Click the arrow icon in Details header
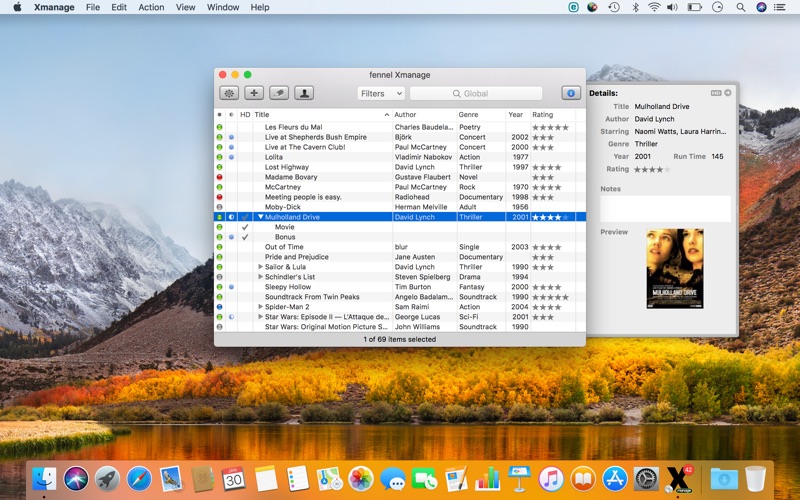This screenshot has width=800, height=500. pyautogui.click(x=728, y=93)
